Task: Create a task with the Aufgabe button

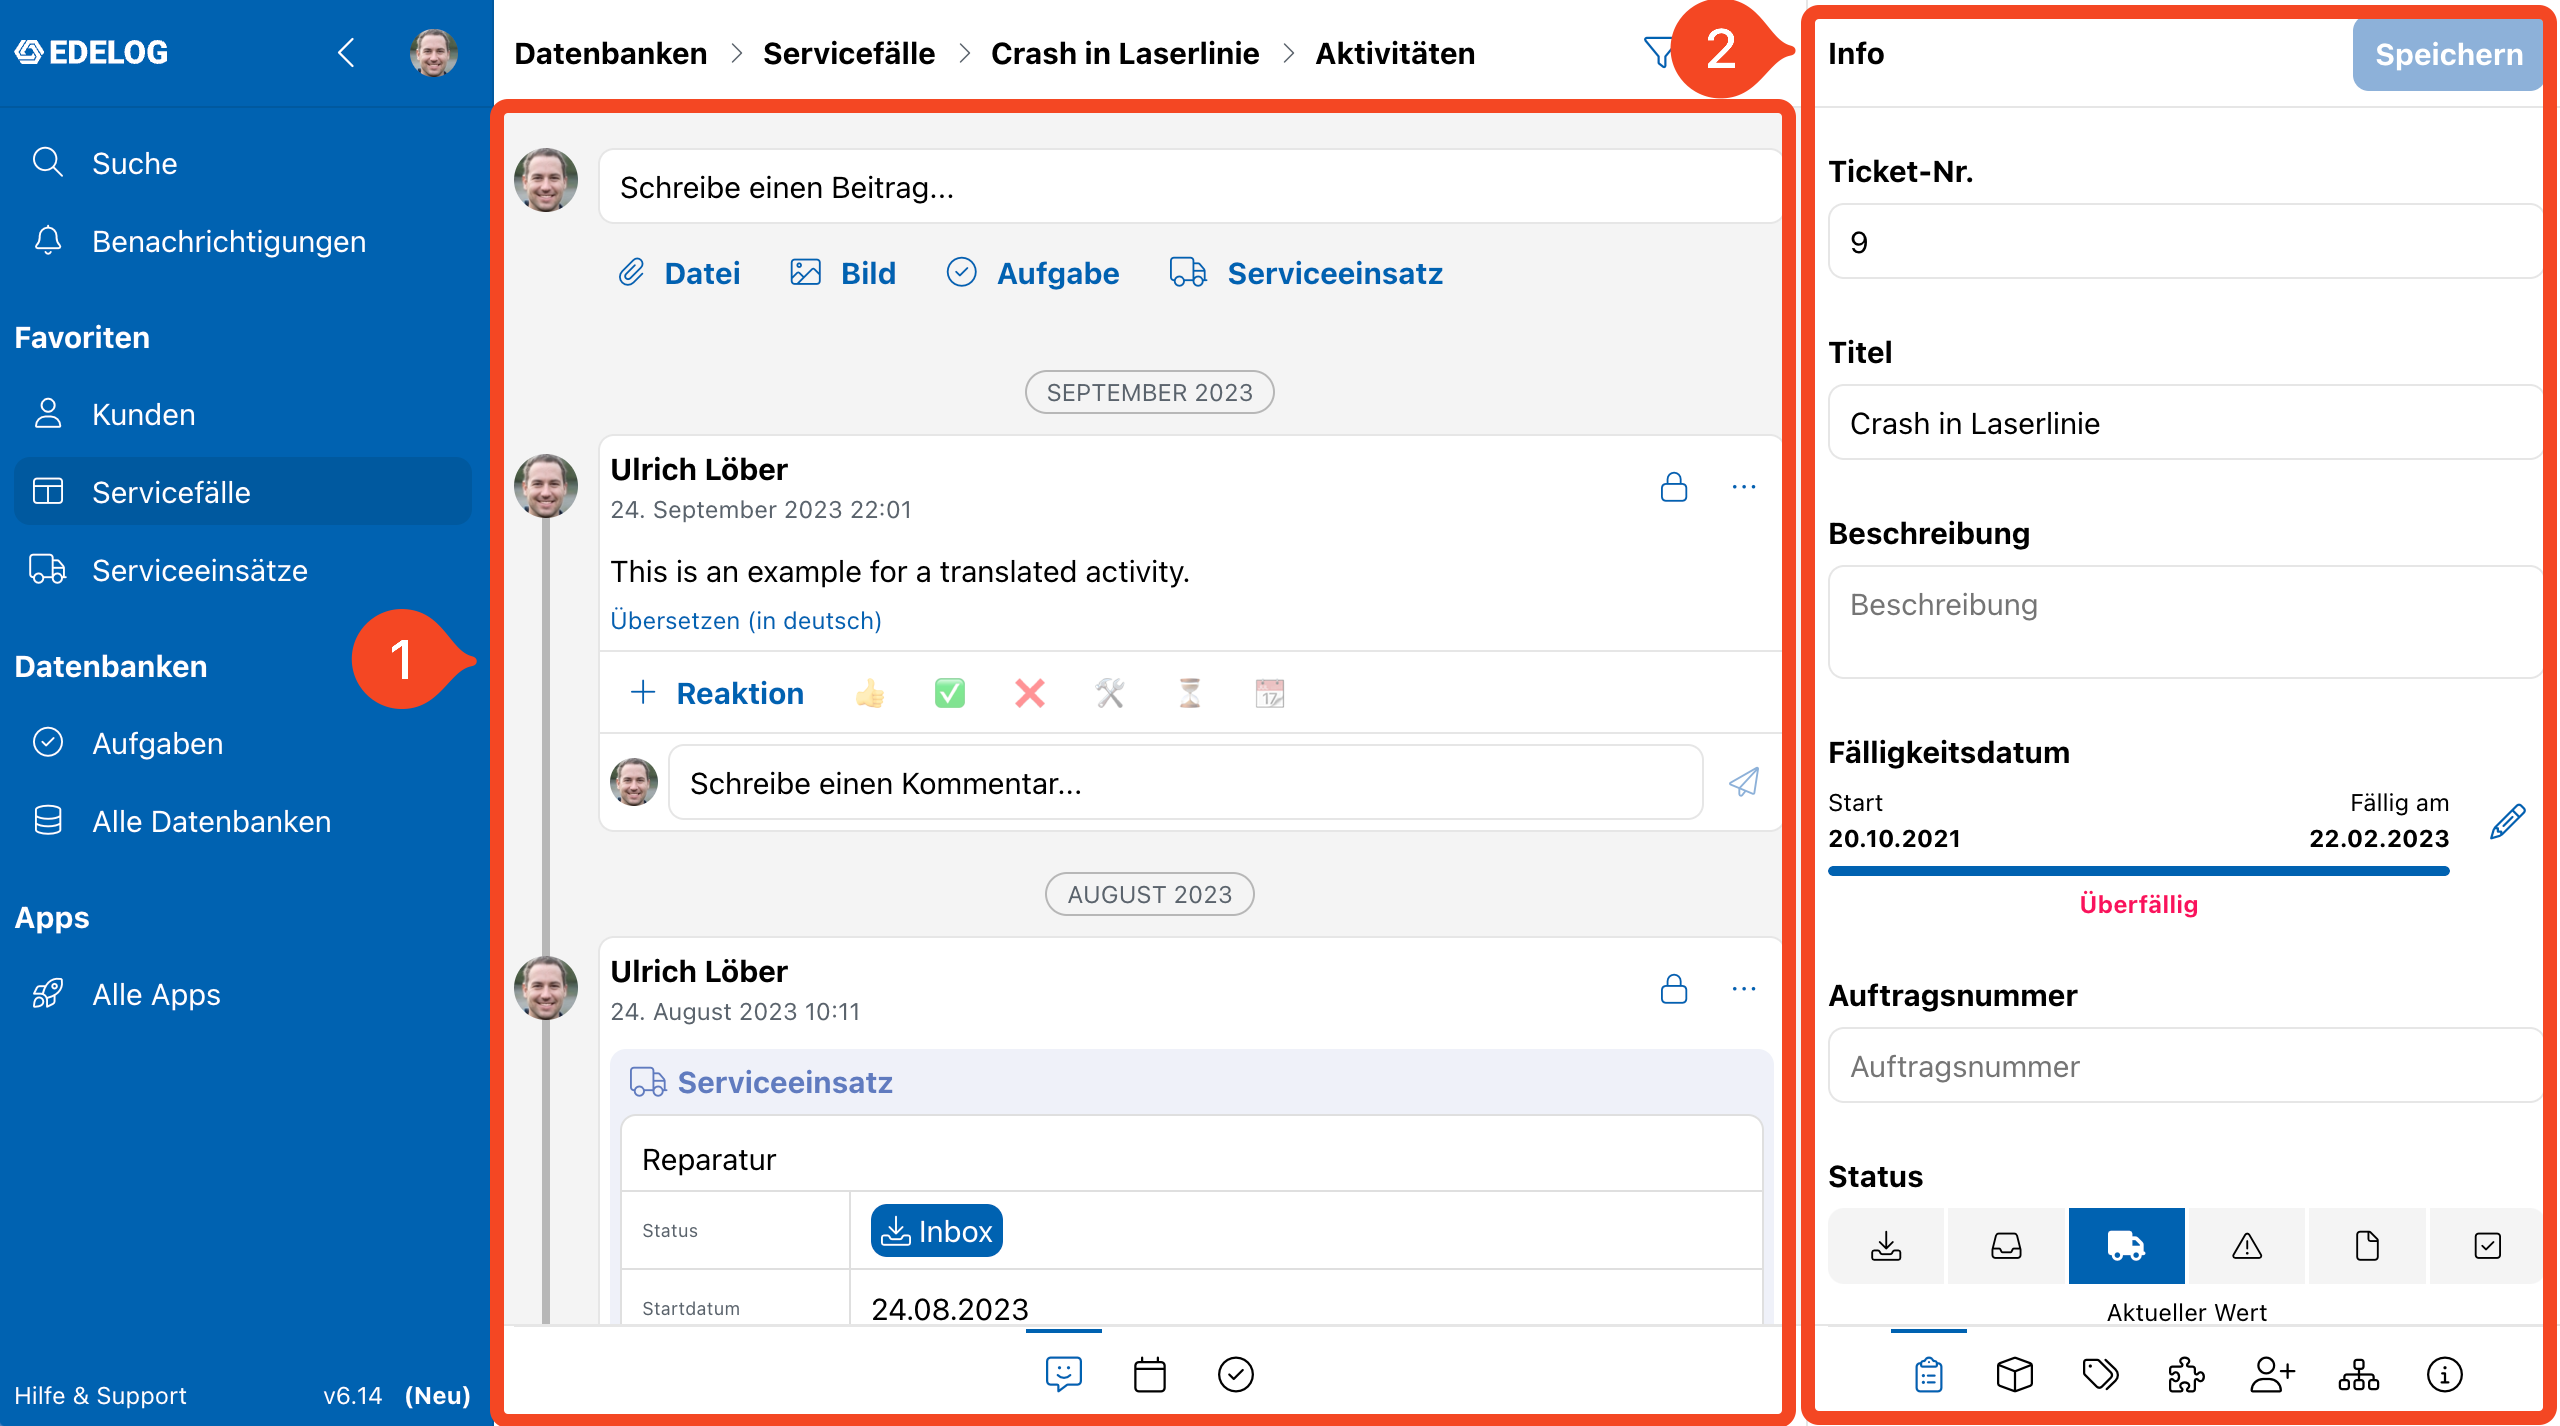Action: point(1032,273)
